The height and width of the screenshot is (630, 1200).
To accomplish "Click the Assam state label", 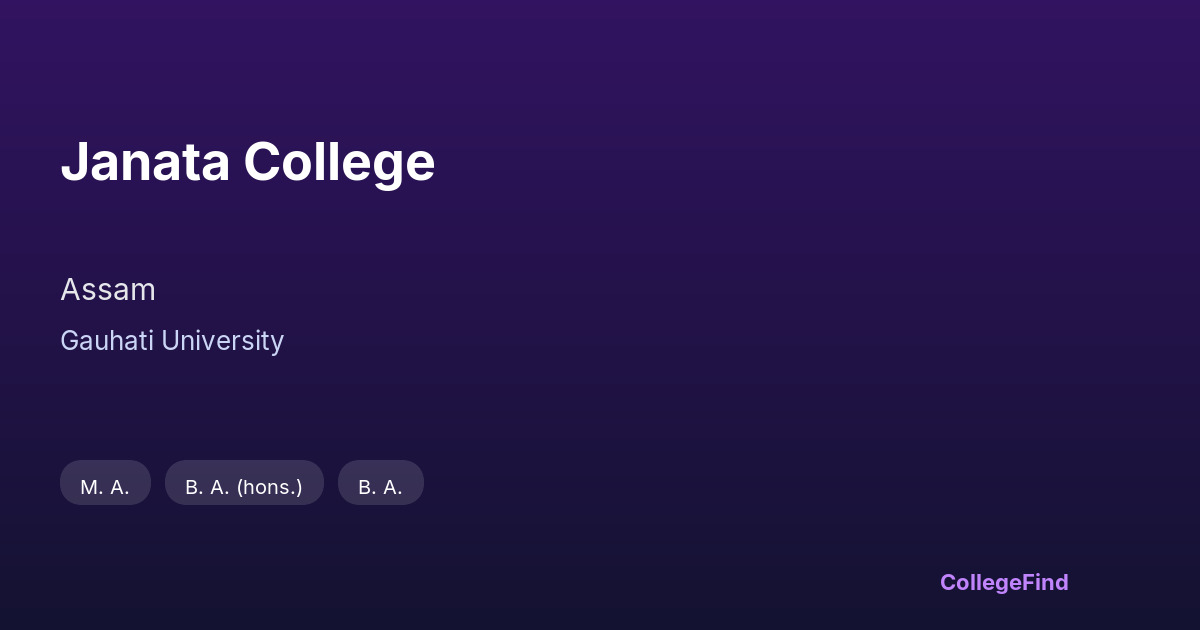I will pyautogui.click(x=108, y=290).
